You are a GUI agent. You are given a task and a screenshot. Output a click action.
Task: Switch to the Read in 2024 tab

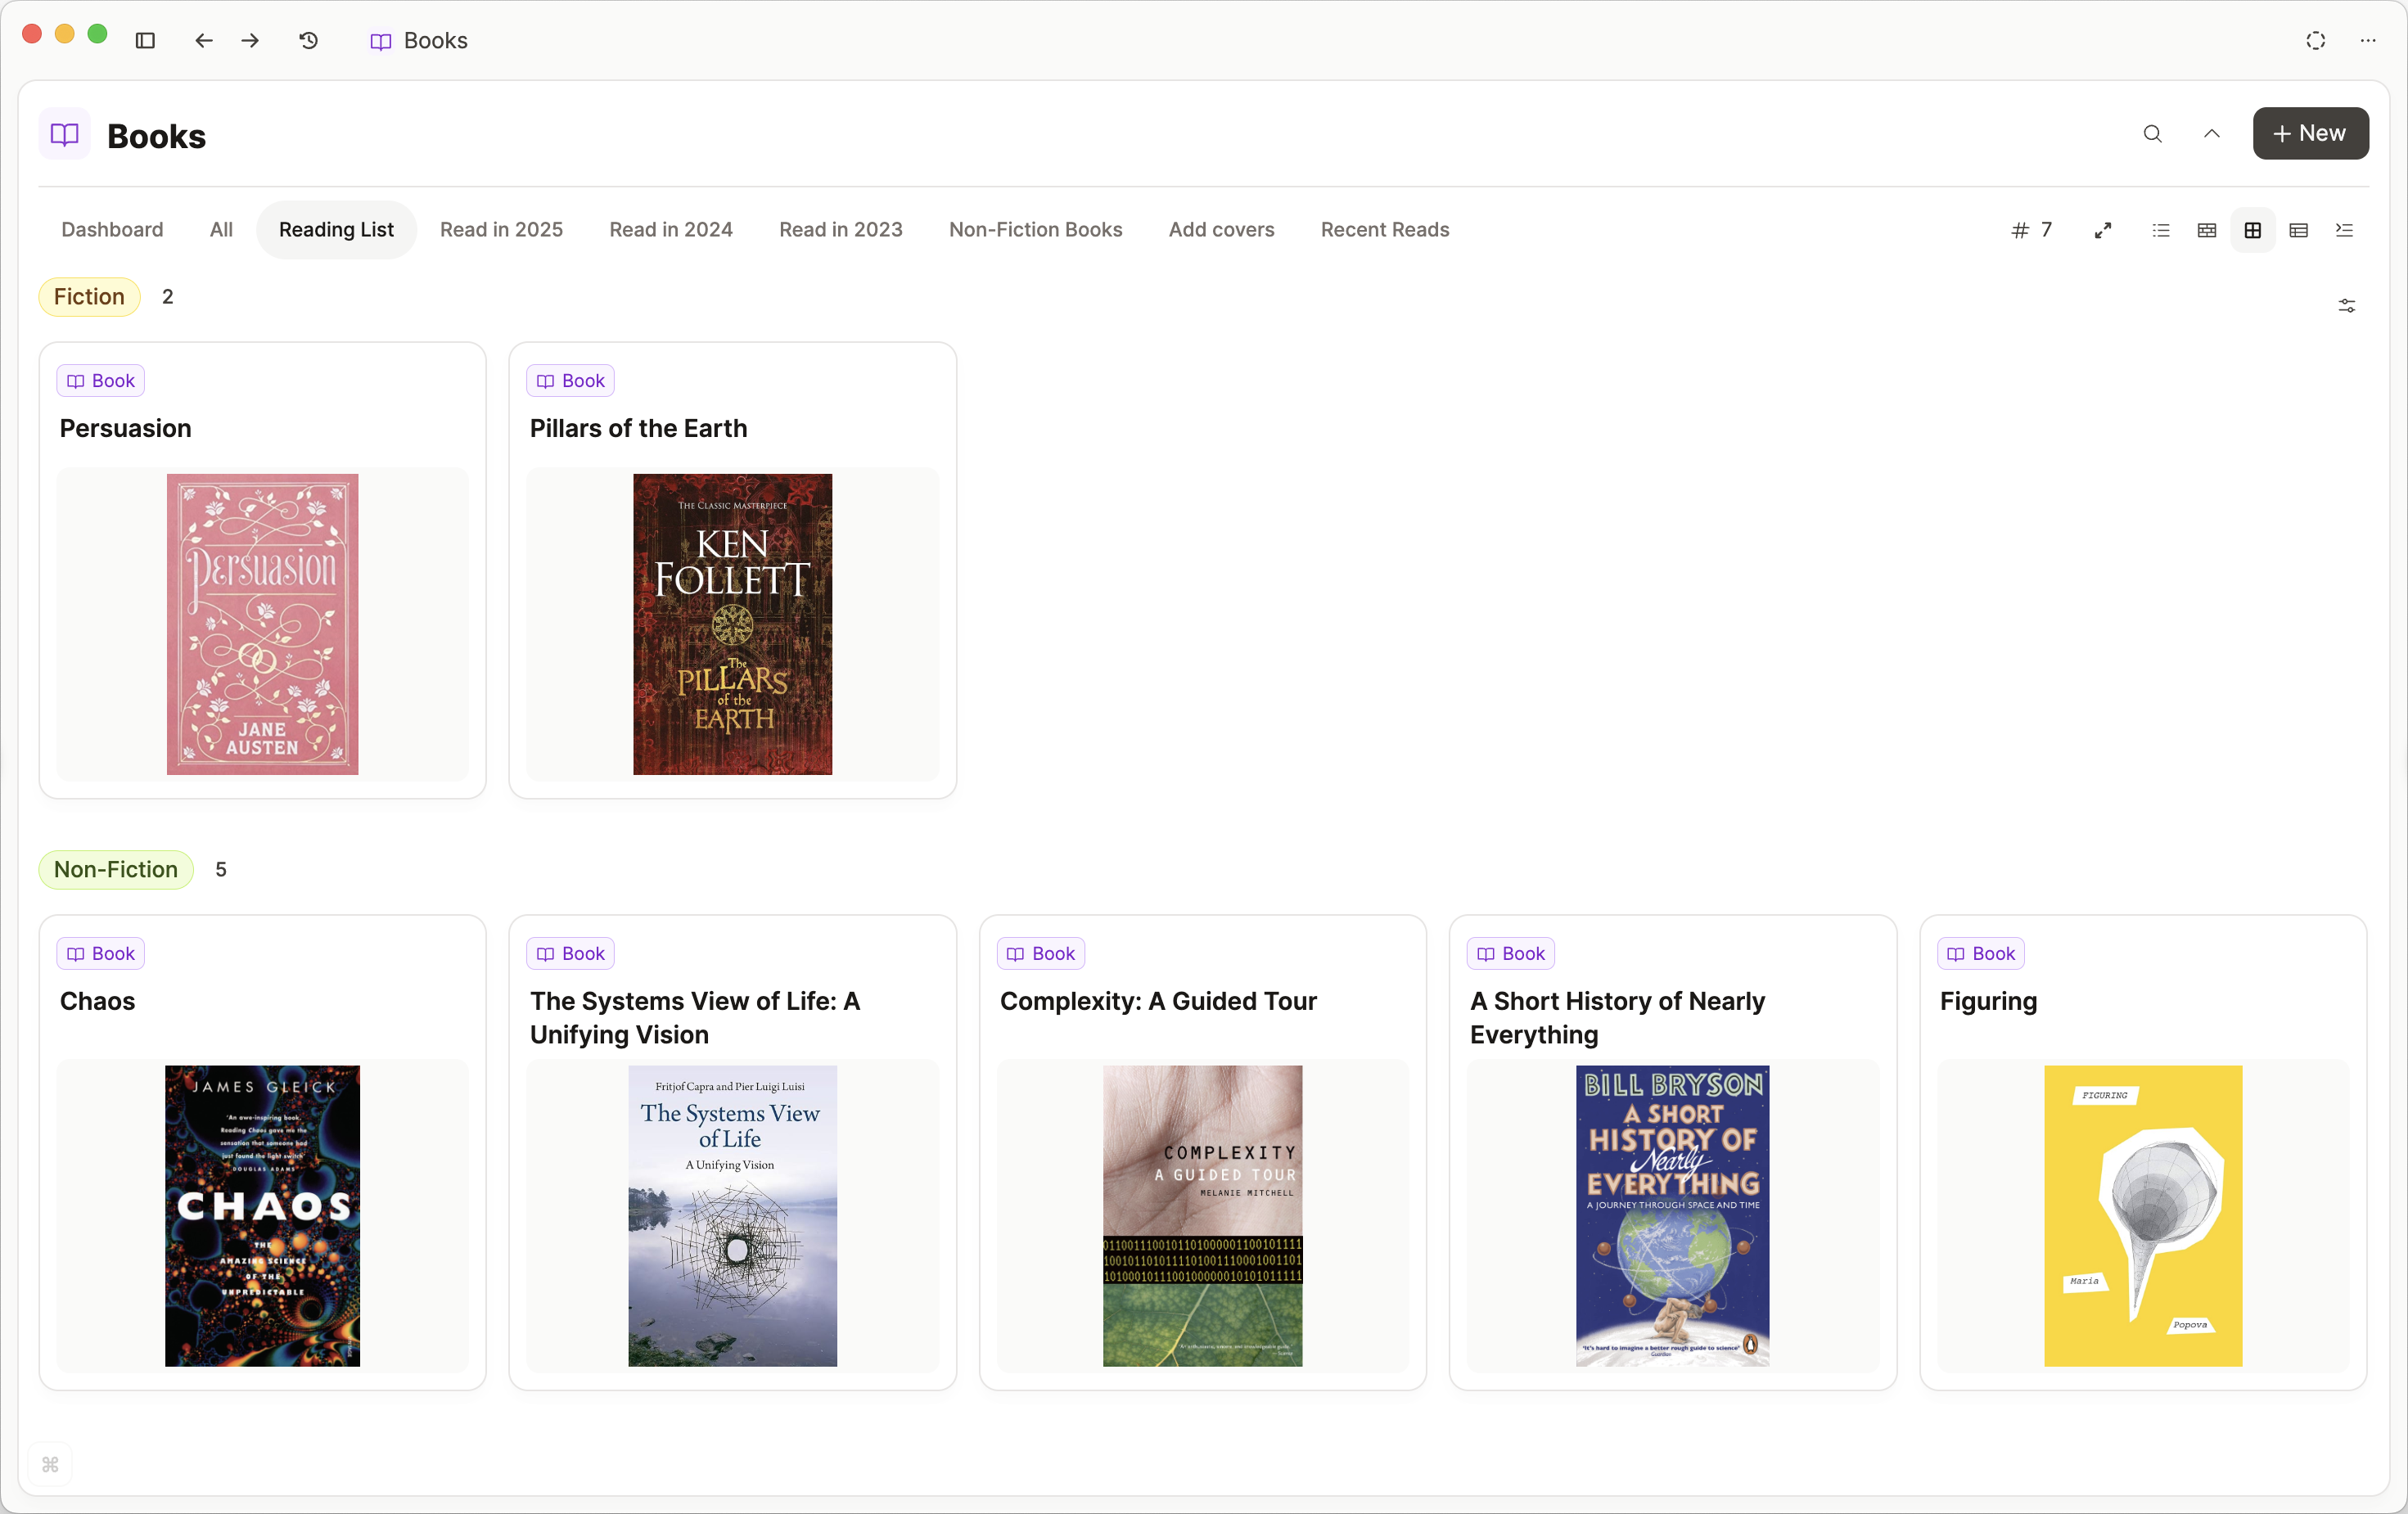[670, 229]
